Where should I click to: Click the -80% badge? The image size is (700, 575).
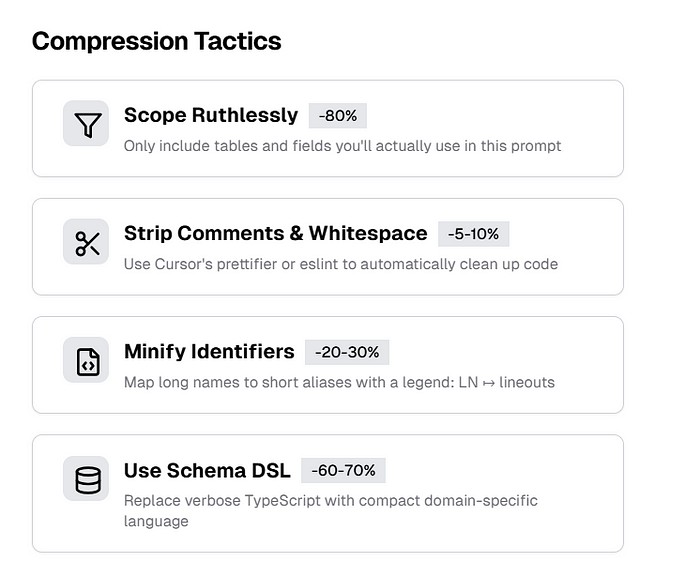pos(338,116)
